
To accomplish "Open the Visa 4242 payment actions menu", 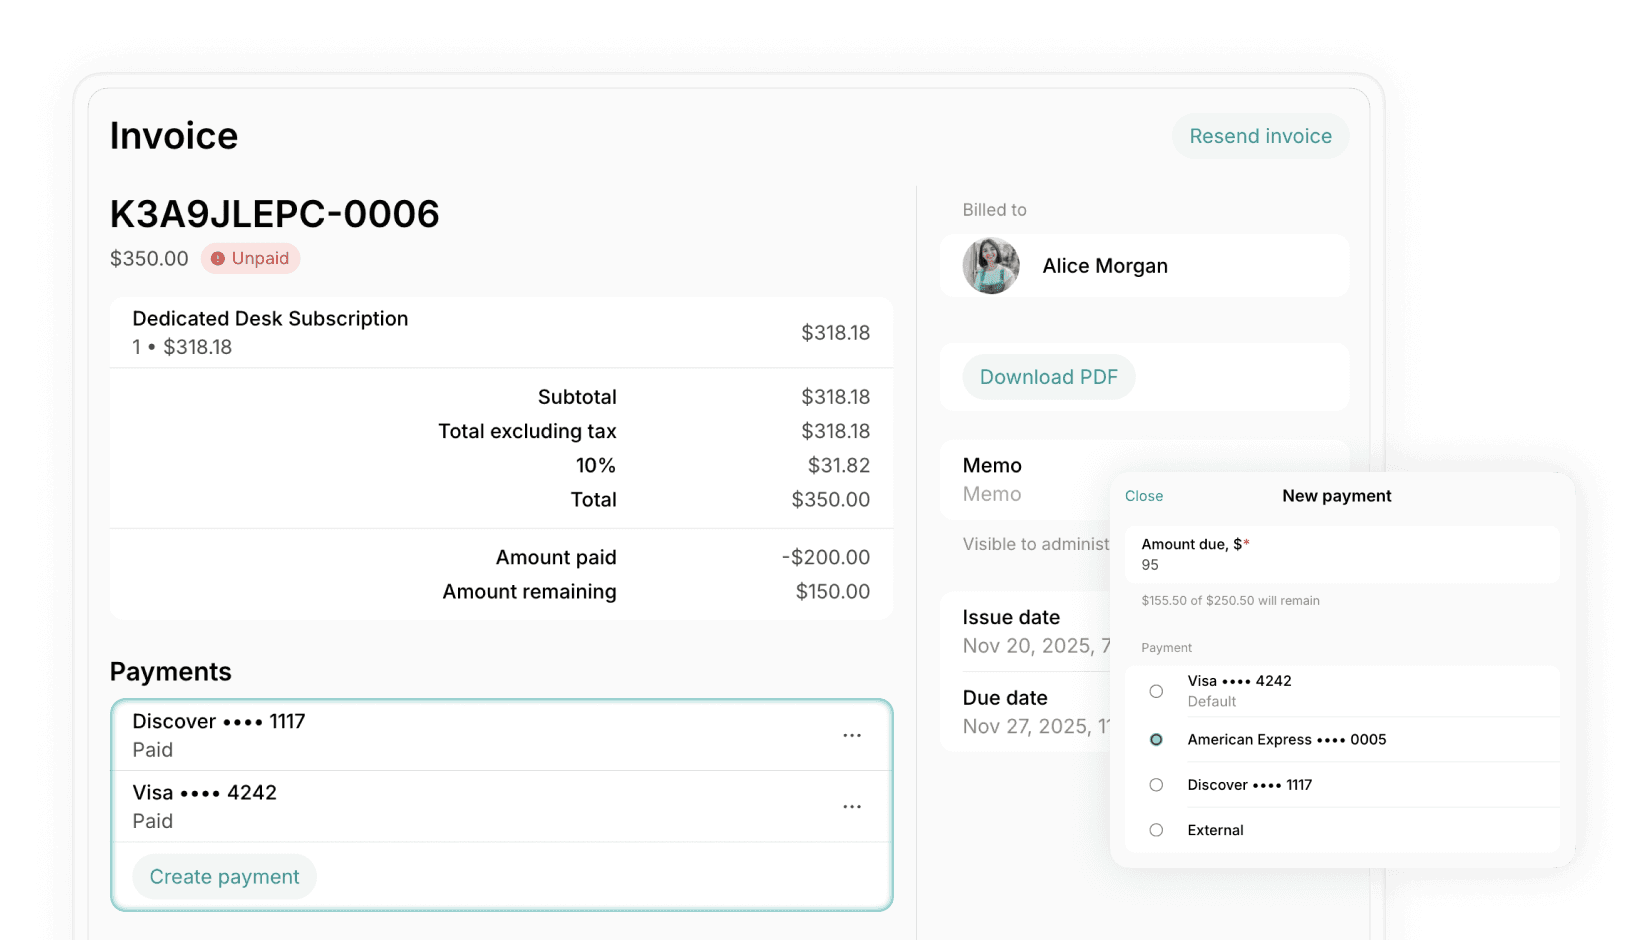I will tap(852, 806).
